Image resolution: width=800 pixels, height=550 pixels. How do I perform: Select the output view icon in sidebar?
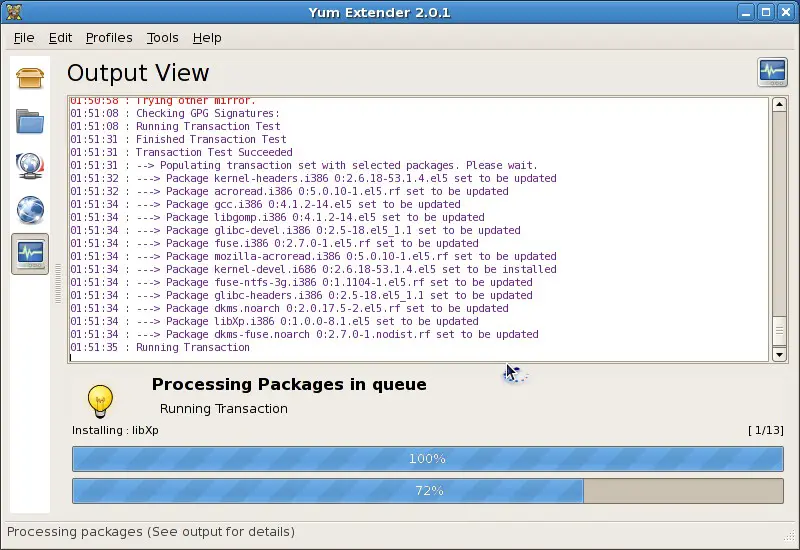tap(30, 254)
